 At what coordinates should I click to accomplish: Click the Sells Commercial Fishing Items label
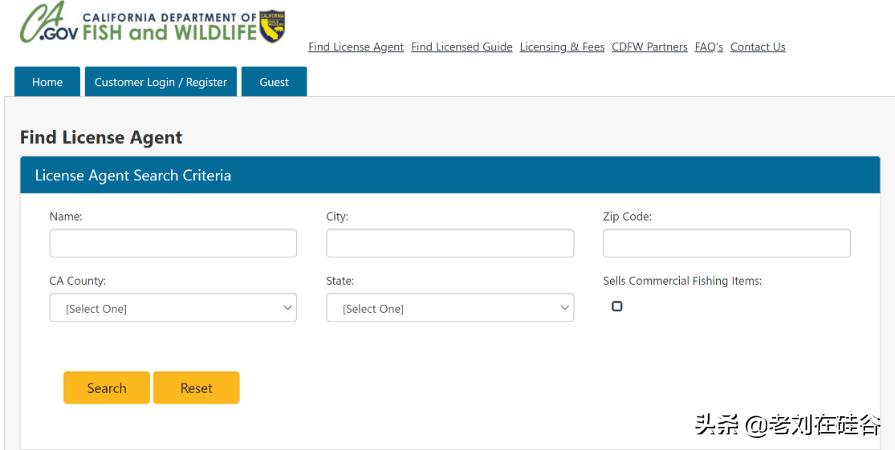[682, 281]
